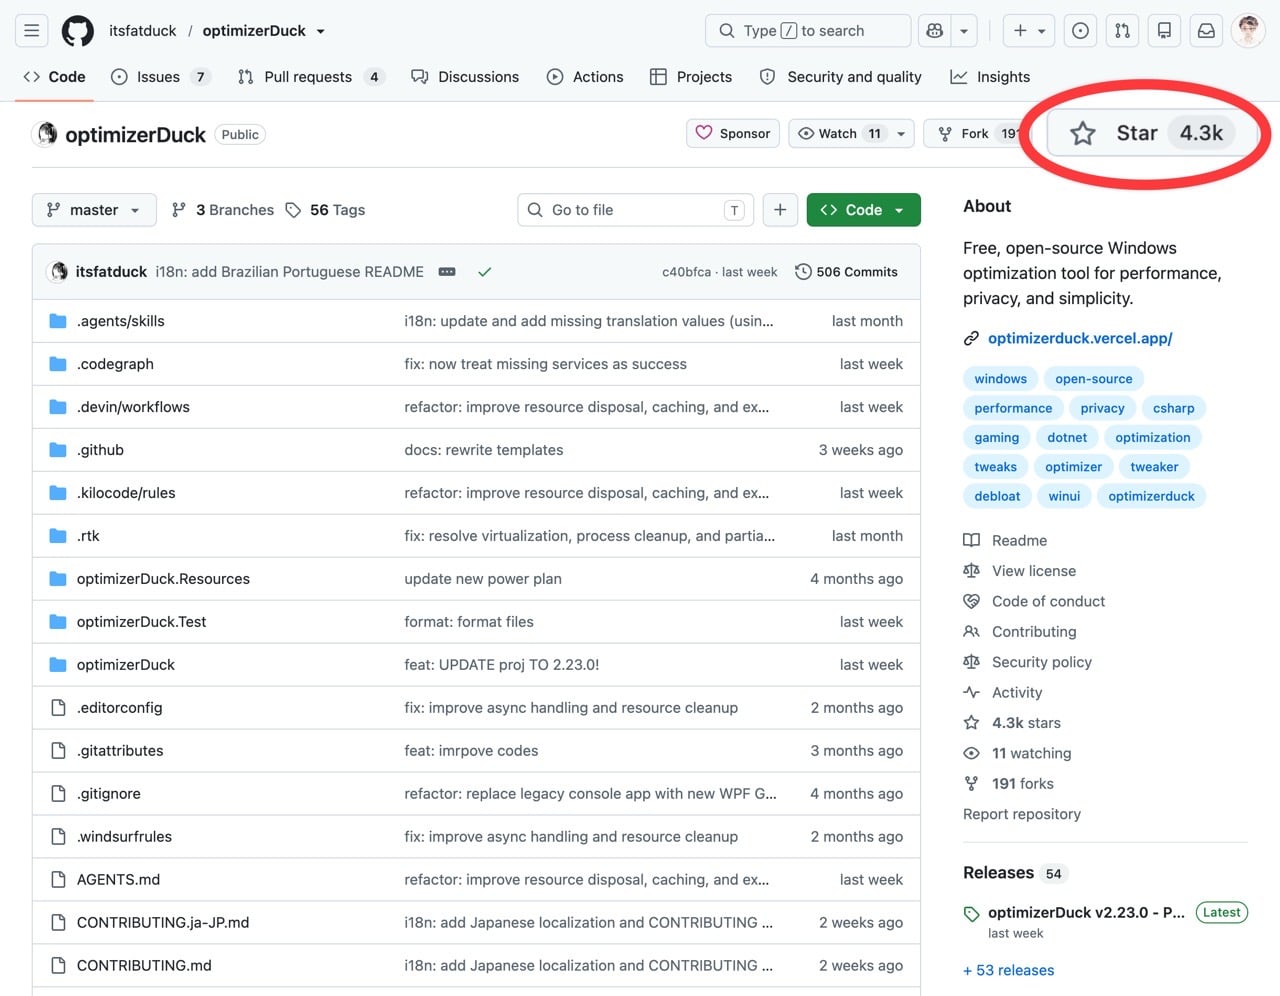Viewport: 1280px width, 996px height.
Task: Select the windows topic tag
Action: pos(1000,379)
